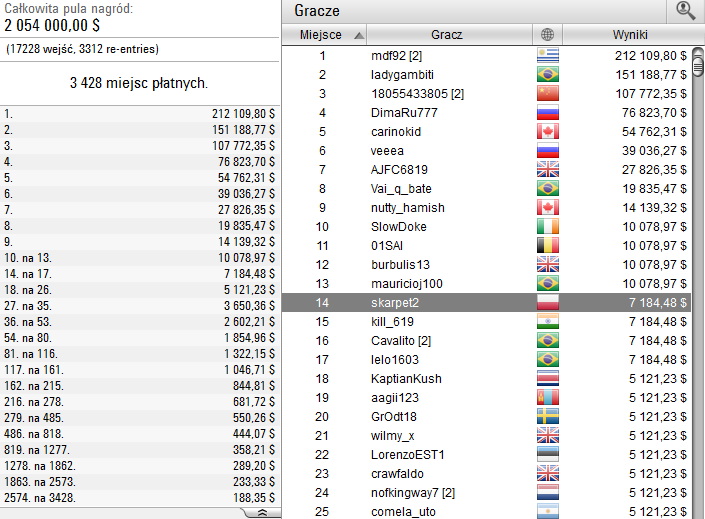
Task: Click the Uruguay flag next to mdf92
Action: pyautogui.click(x=548, y=55)
